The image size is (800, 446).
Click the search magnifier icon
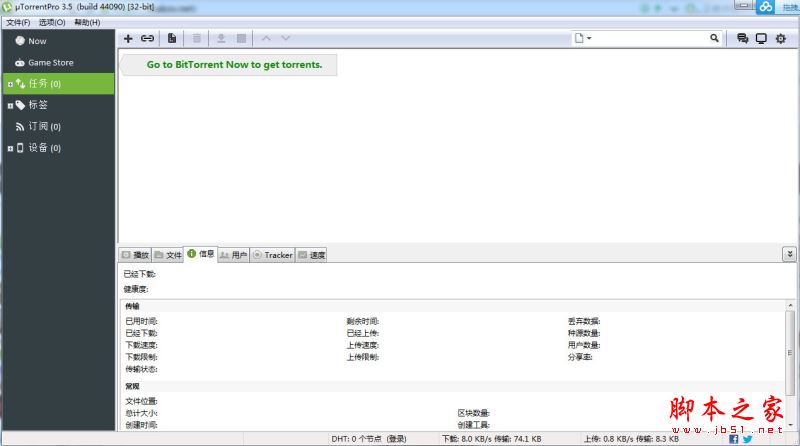tap(714, 38)
